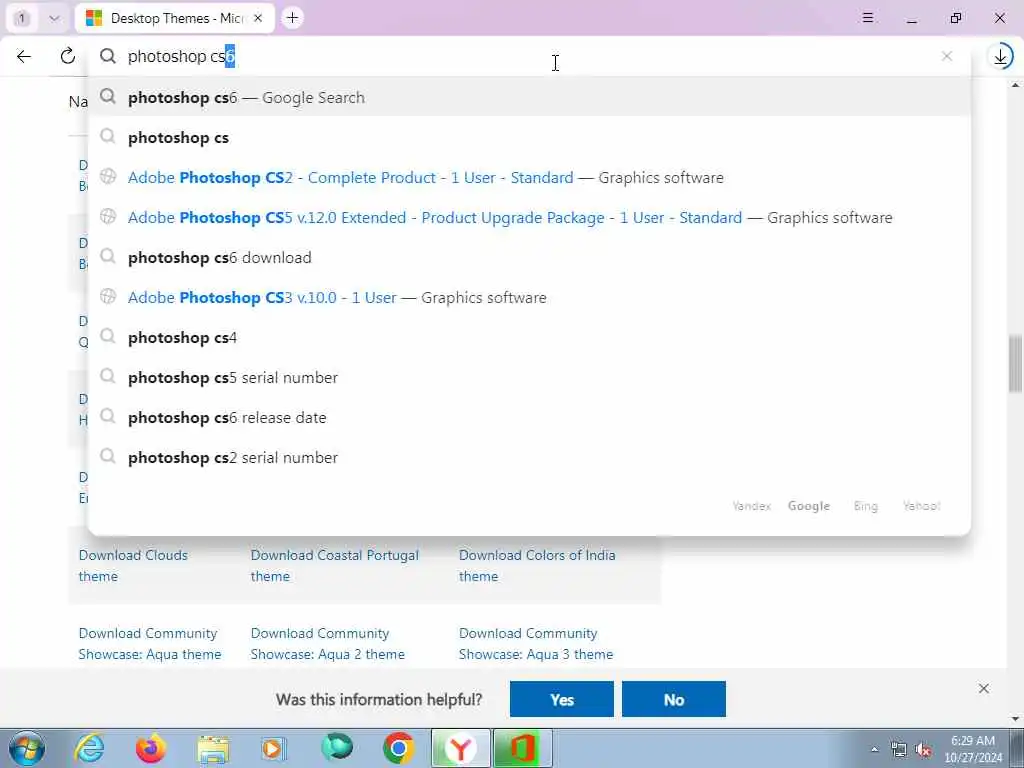This screenshot has width=1024, height=768.
Task: Click the scrollbar up arrow
Action: 1016,85
